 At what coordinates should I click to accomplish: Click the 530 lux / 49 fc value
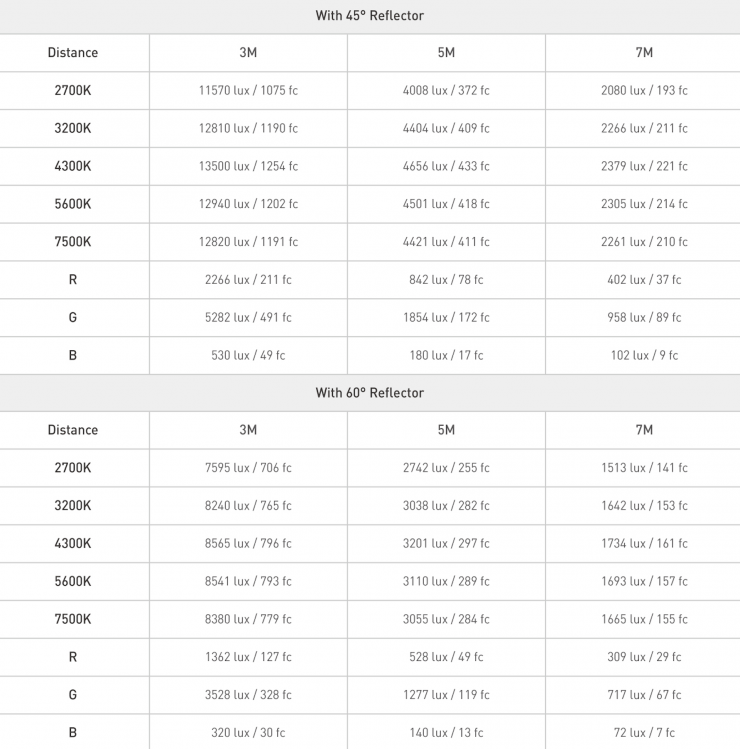pyautogui.click(x=248, y=355)
